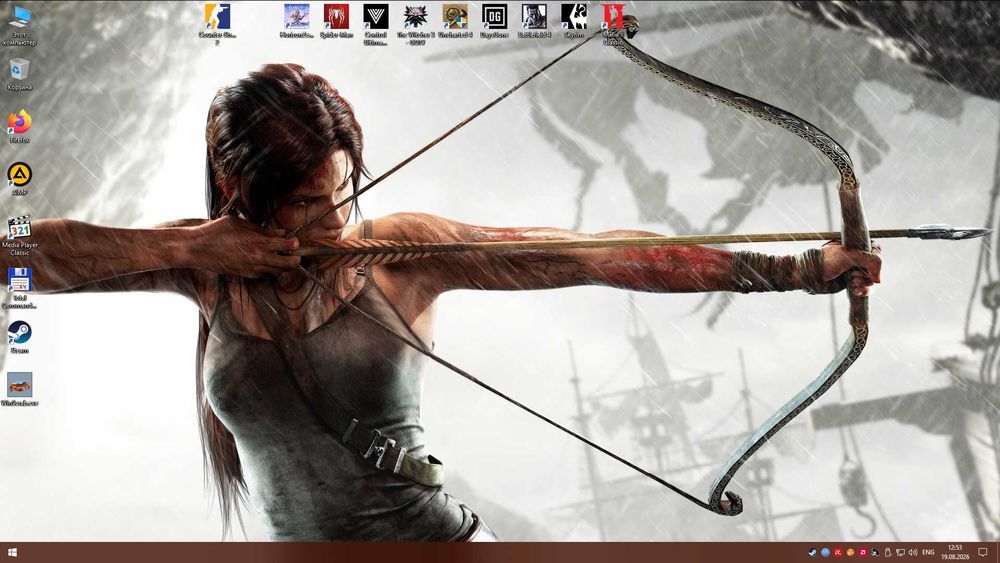
Task: Select the Skyrim dragon logo shortcut
Action: 573,21
